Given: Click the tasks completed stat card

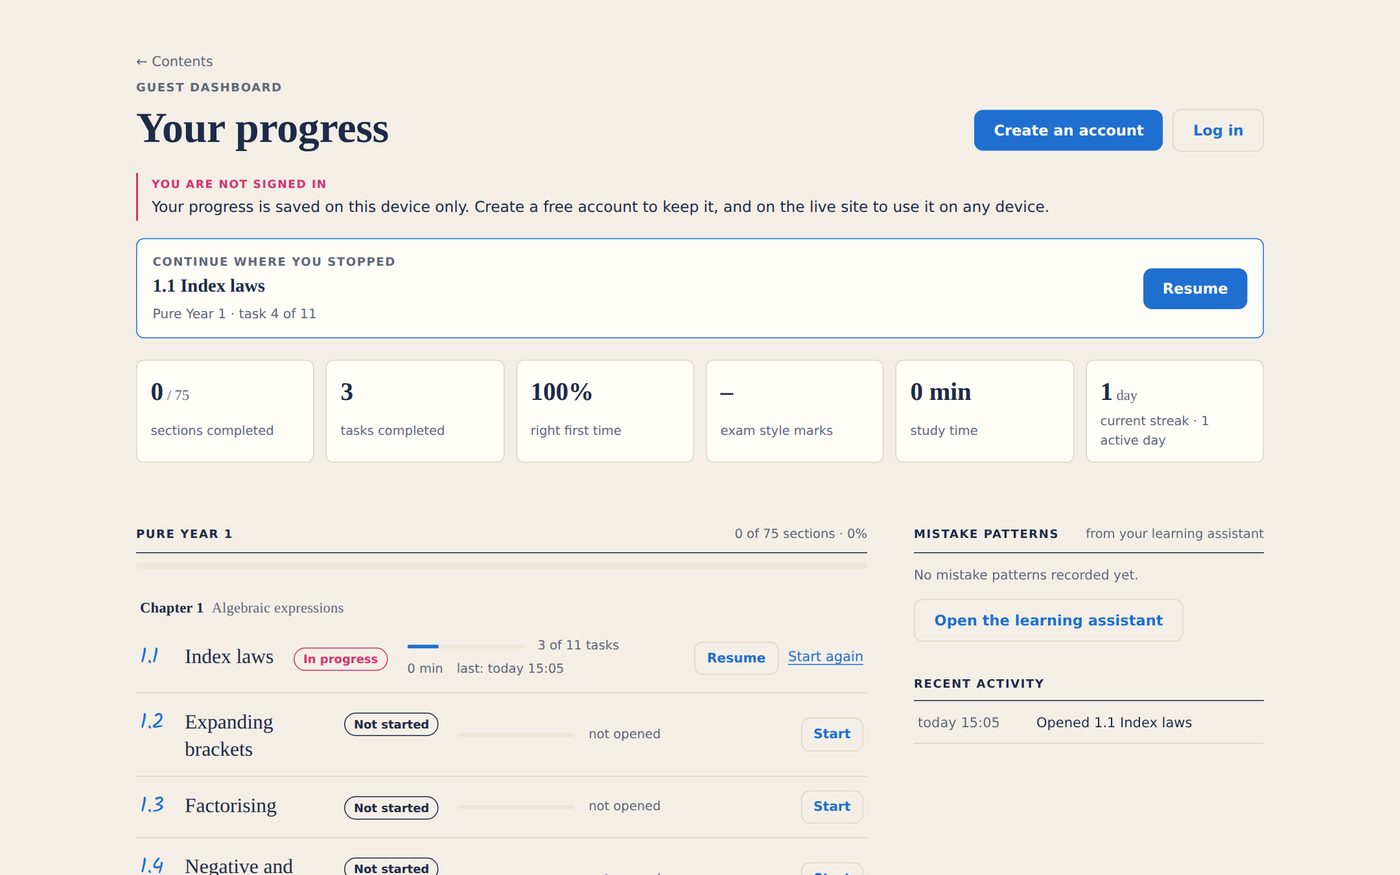Looking at the screenshot, I should [415, 411].
